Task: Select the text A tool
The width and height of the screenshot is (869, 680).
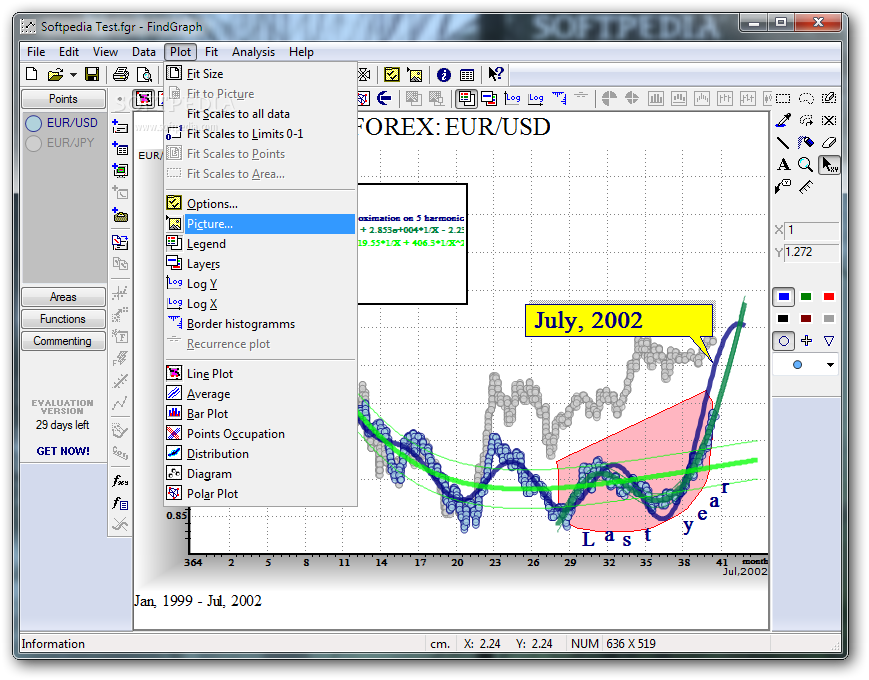Action: tap(783, 165)
